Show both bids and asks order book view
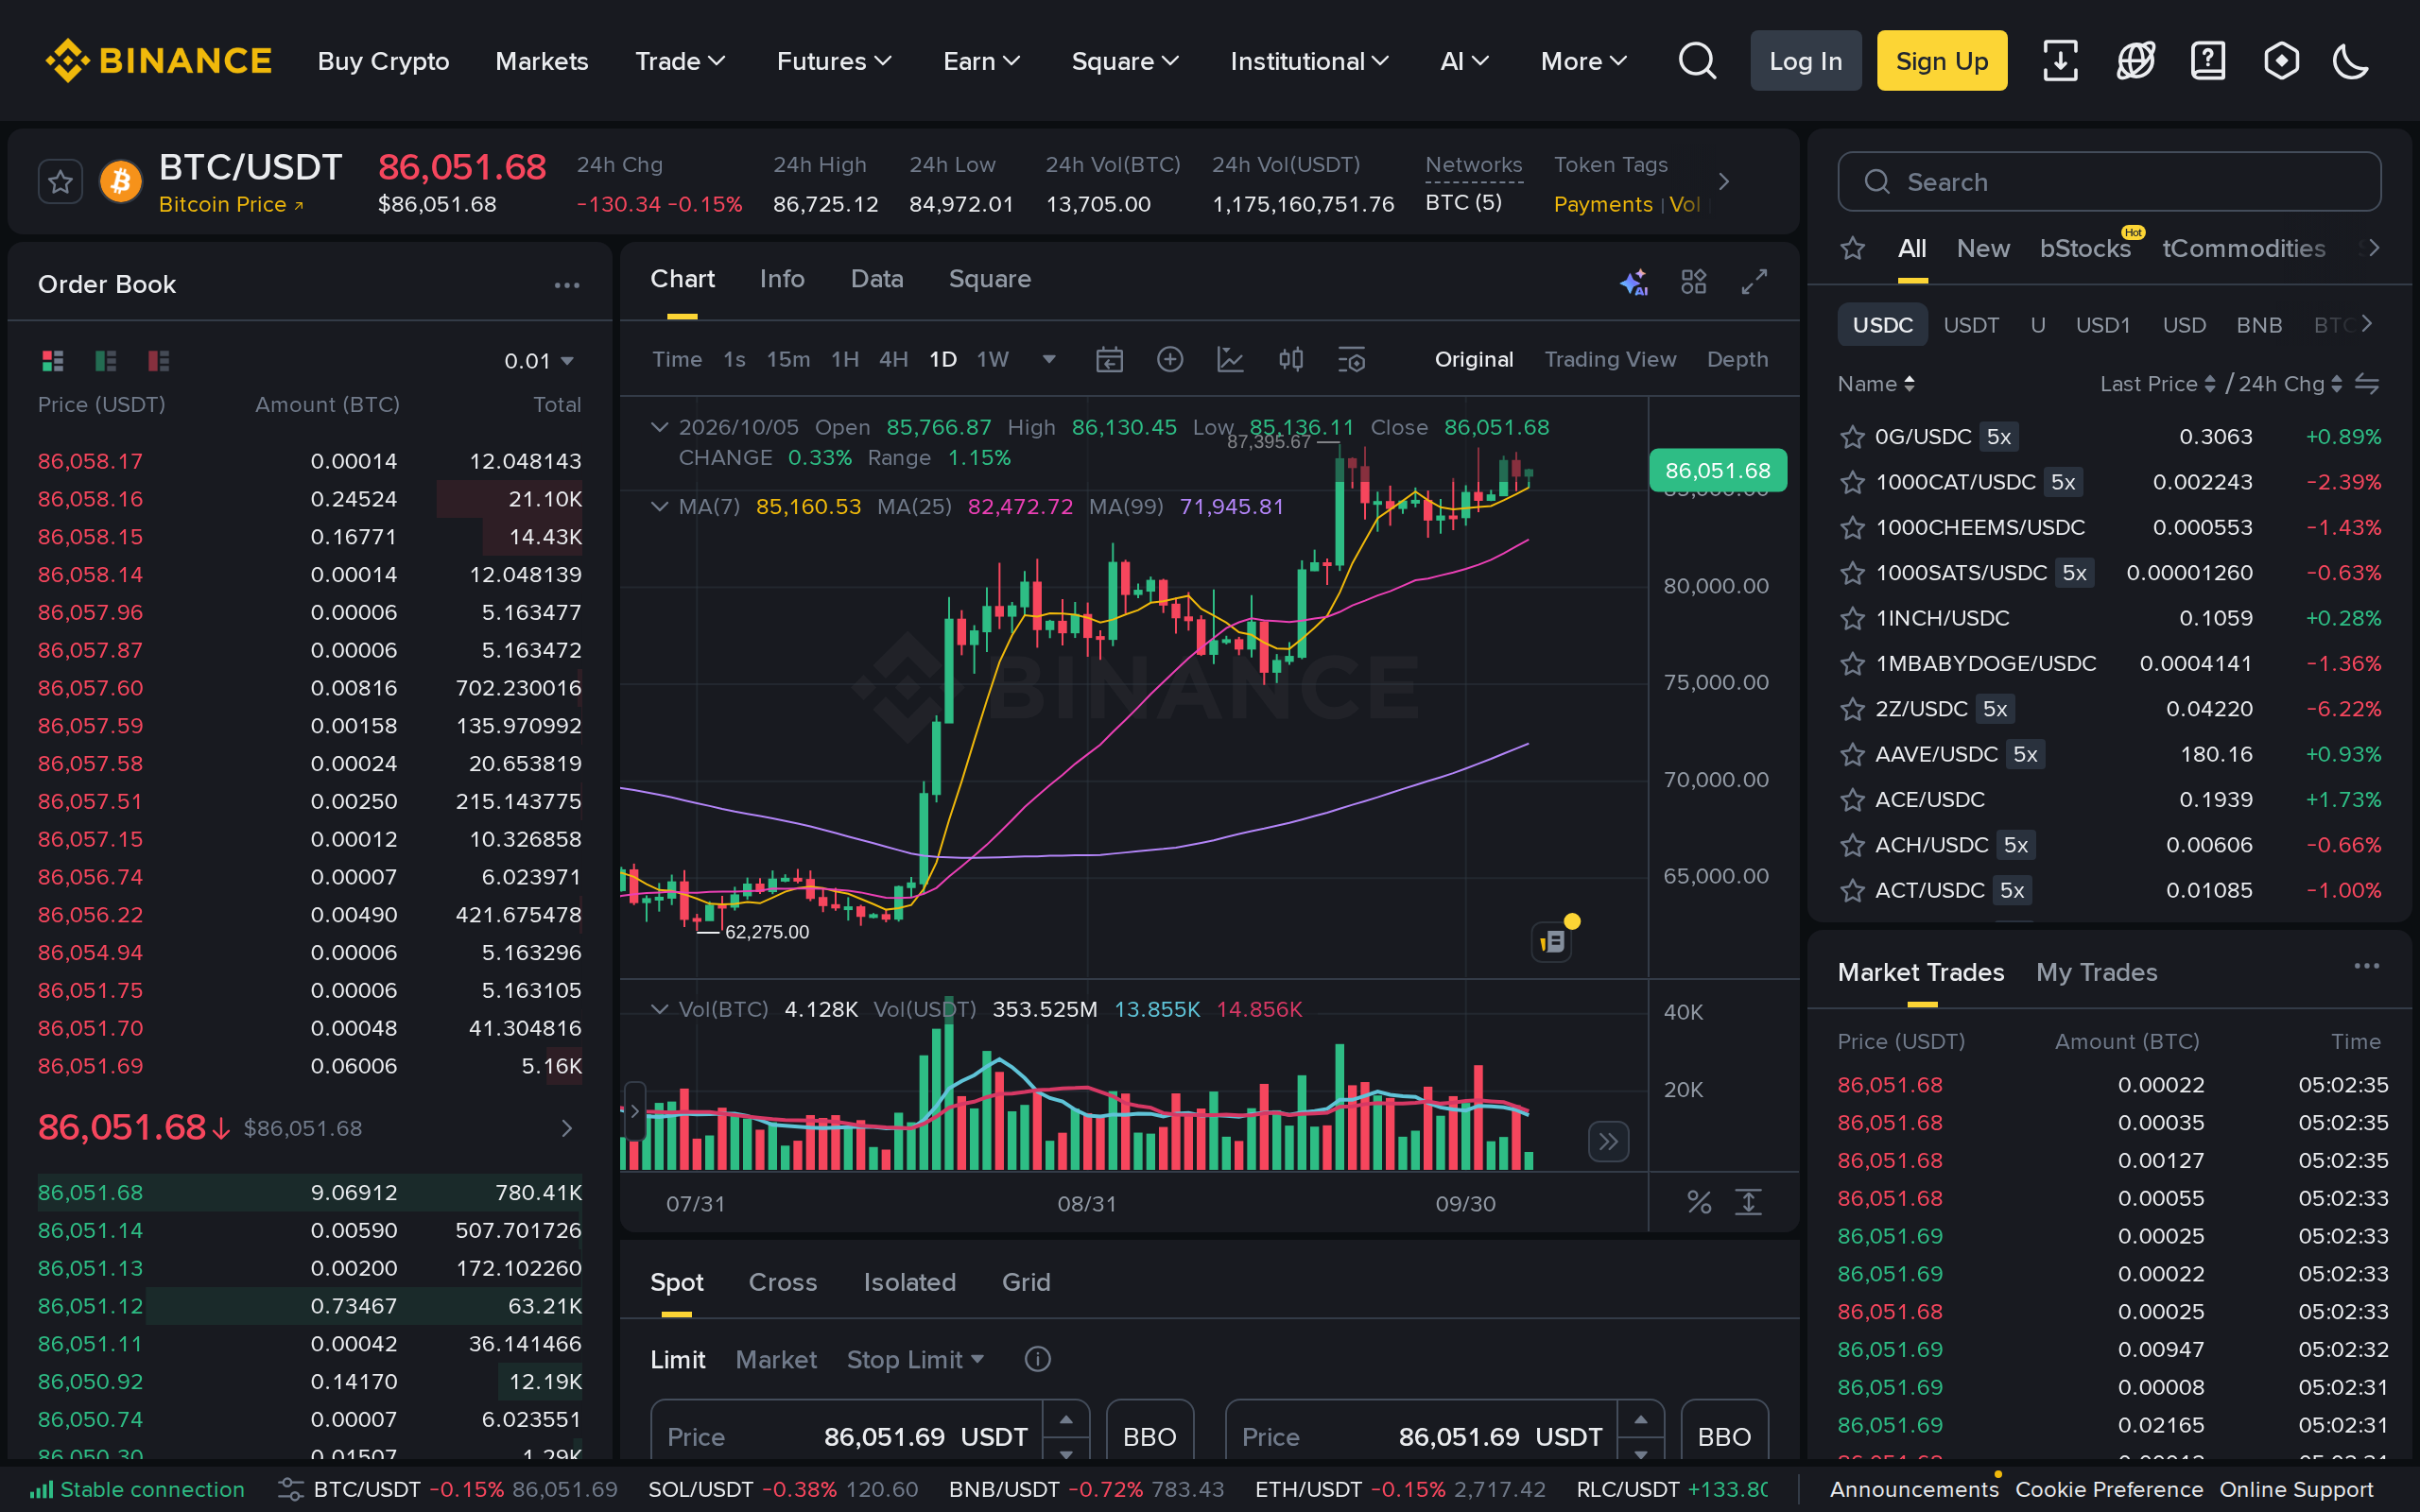This screenshot has height=1512, width=2420. pyautogui.click(x=52, y=360)
